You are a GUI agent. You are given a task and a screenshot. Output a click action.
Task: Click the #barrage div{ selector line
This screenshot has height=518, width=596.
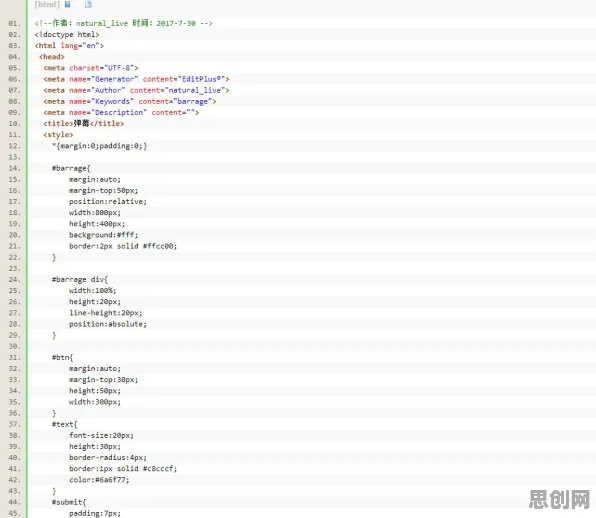[x=80, y=279]
